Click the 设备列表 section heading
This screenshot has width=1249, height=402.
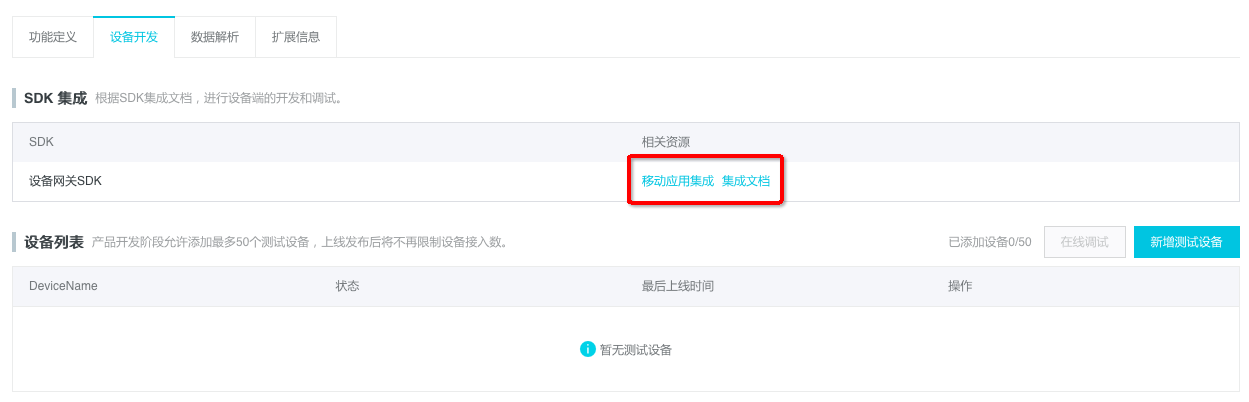pyautogui.click(x=54, y=242)
